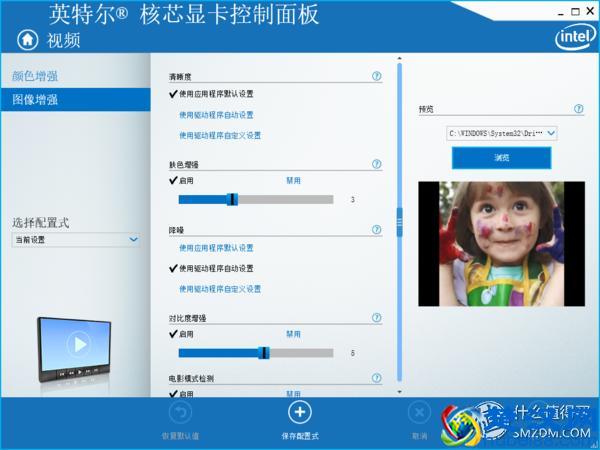
Task: Click the 肤色增强 value 3
Action: click(352, 199)
